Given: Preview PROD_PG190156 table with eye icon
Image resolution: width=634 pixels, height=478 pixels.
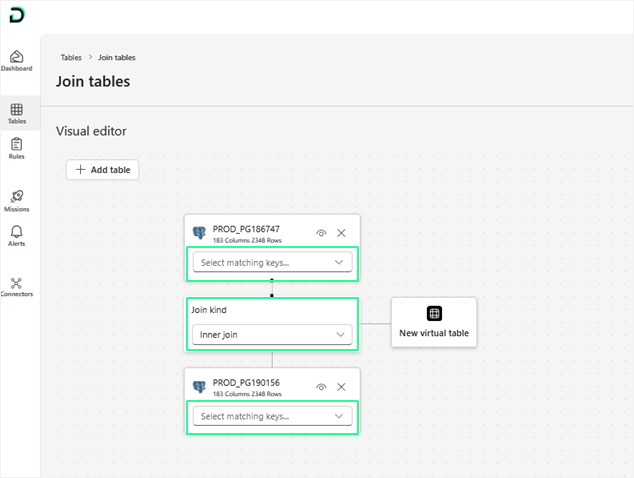Looking at the screenshot, I should coord(321,387).
